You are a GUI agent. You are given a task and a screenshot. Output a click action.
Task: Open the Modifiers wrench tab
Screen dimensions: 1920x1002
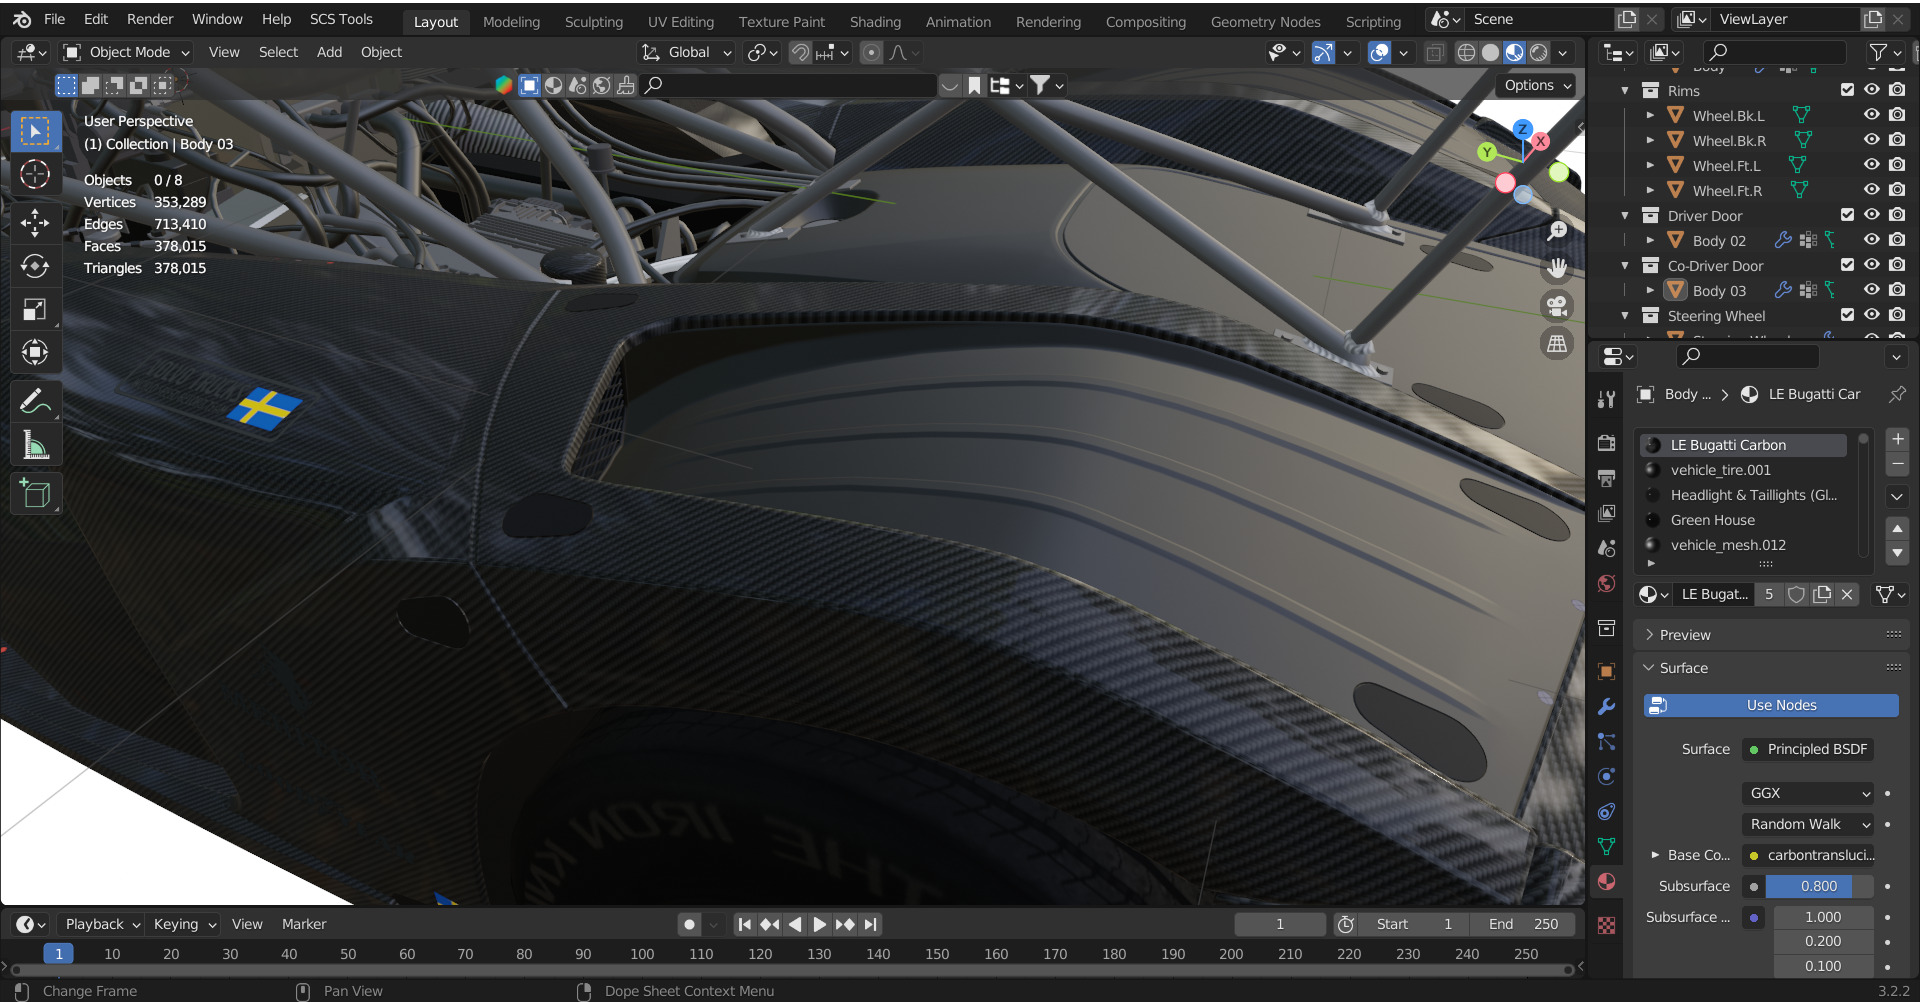pyautogui.click(x=1607, y=706)
